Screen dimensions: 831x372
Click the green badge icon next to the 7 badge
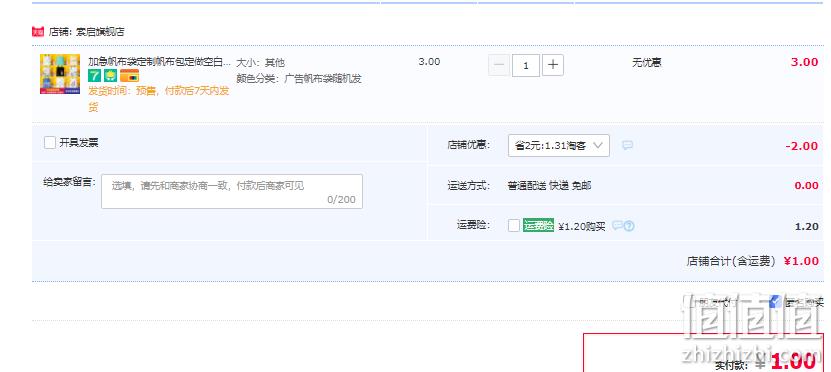point(110,76)
